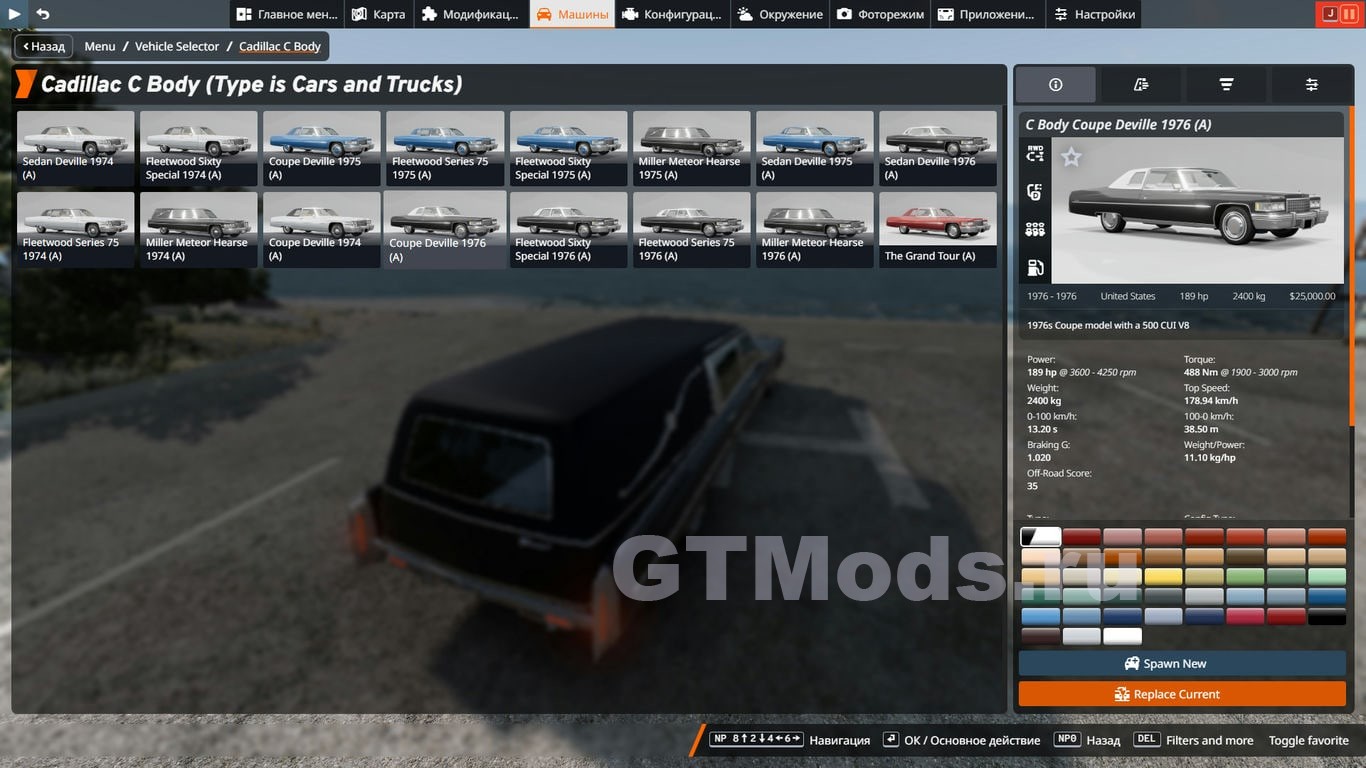Click the play arrow in the top bar
The width and height of the screenshot is (1366, 768).
15,14
